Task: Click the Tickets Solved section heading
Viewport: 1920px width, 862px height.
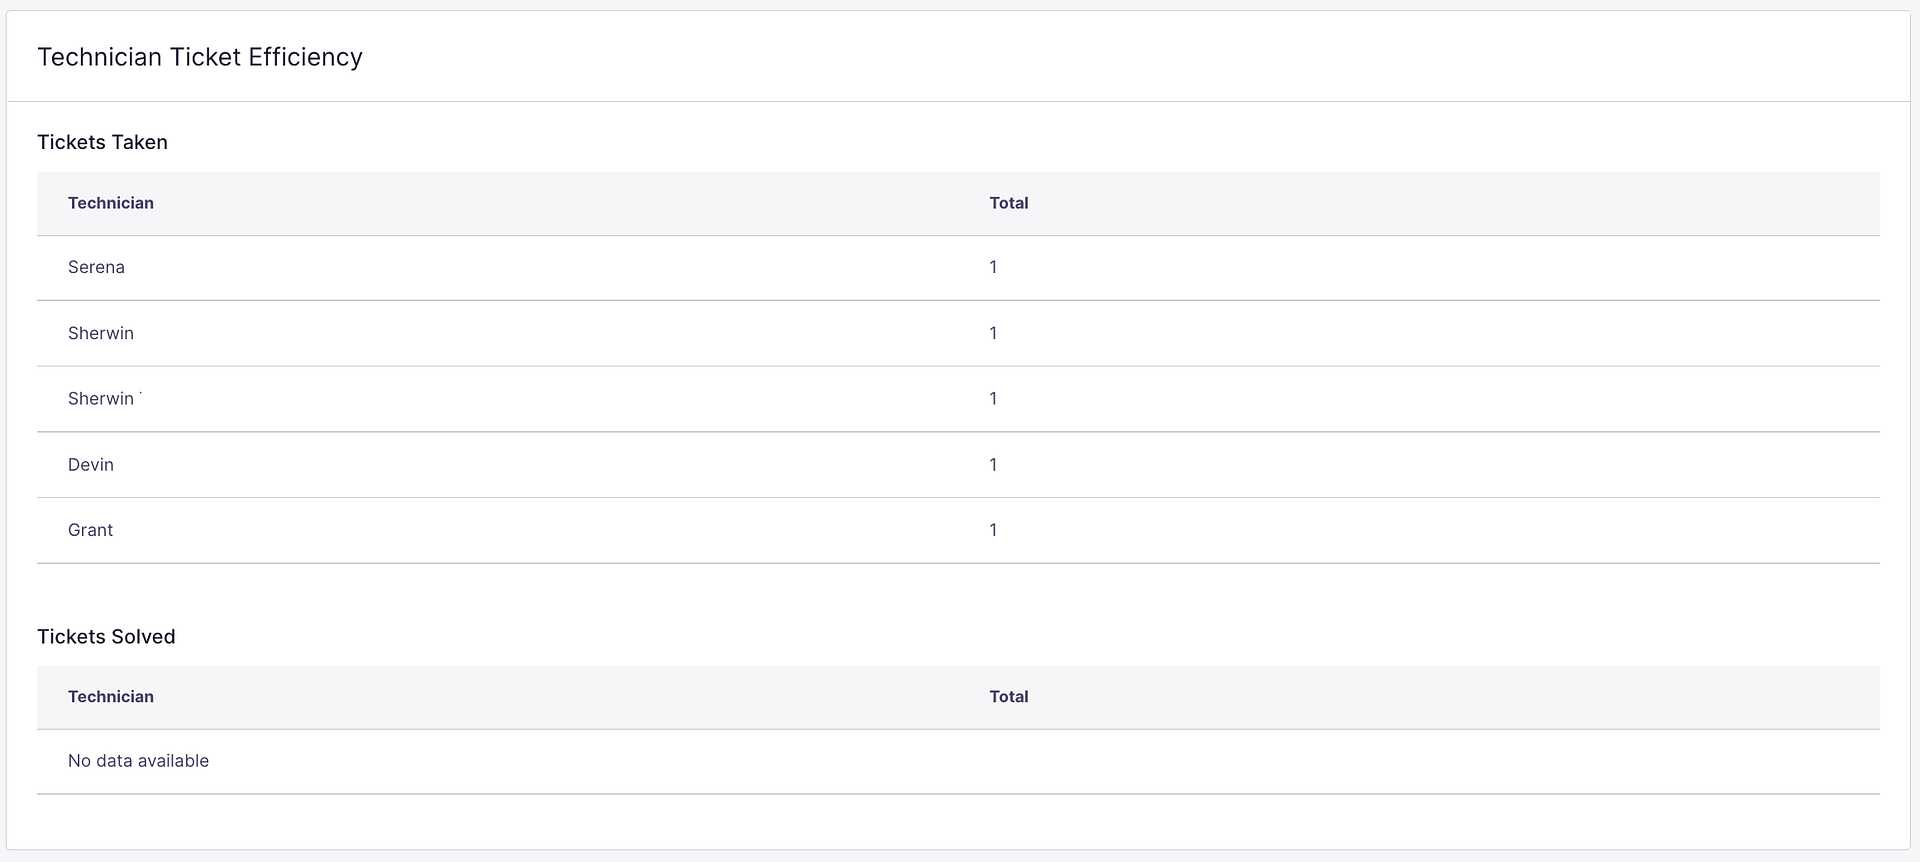Action: pos(106,636)
